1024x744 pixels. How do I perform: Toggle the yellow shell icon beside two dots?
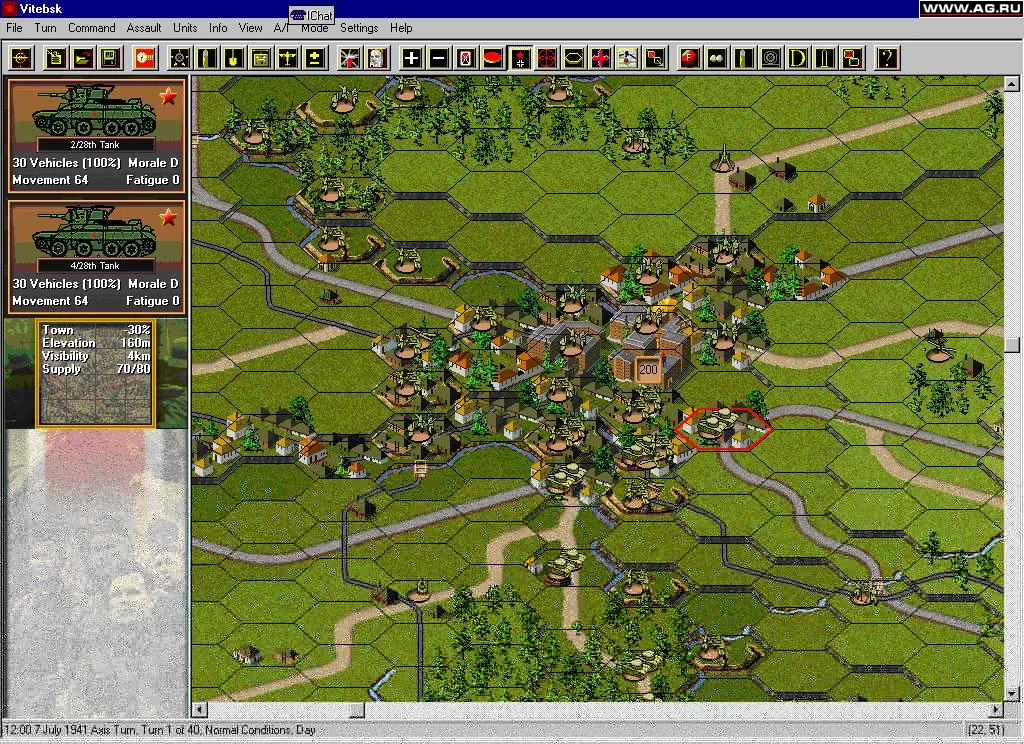click(743, 58)
